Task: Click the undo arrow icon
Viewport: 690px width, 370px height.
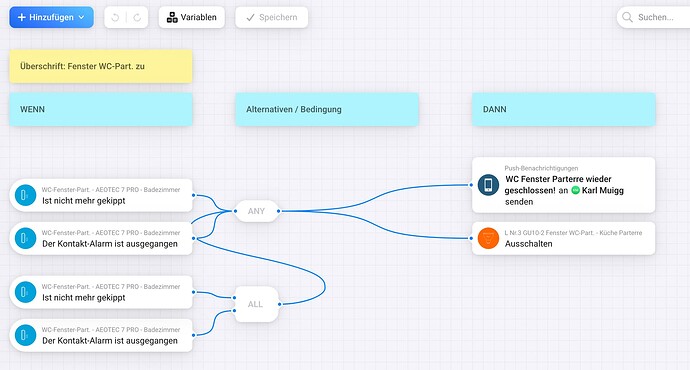Action: [x=115, y=18]
